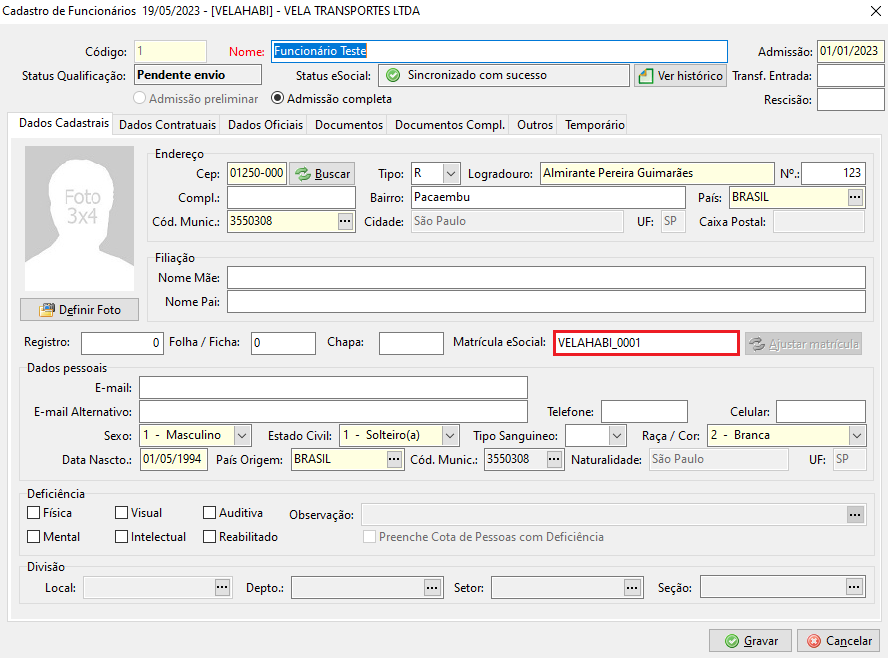Screen dimensions: 888x658
Task: Click the Preenche Cota de Pessoas com Deficiência checkbox
Action: click(369, 536)
